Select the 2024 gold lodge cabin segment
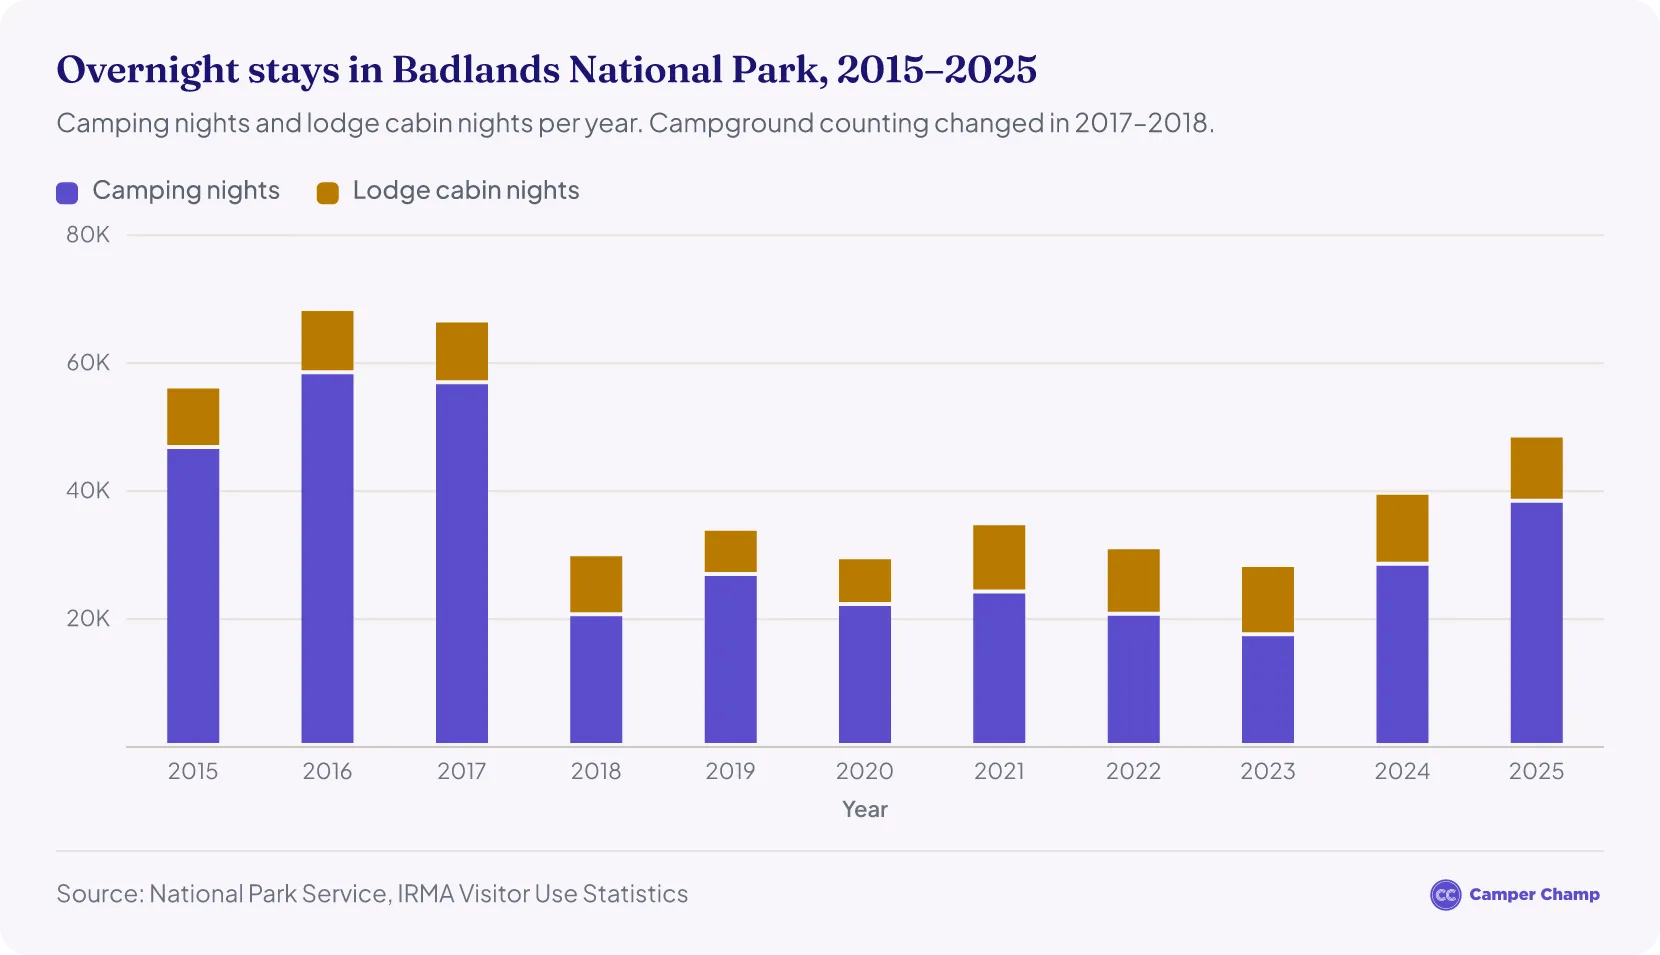Screen dimensions: 1660x955 point(1402,528)
